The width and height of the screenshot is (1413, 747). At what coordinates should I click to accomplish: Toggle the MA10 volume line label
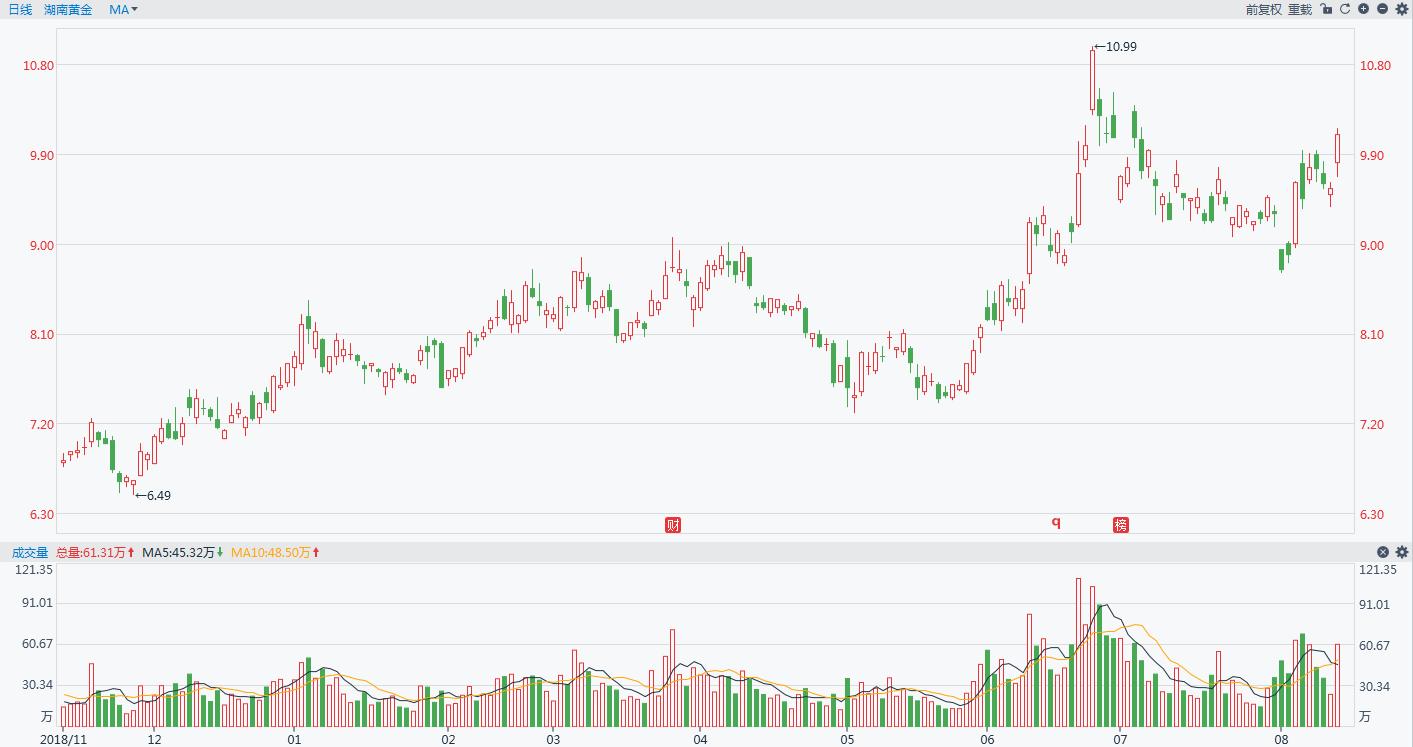pos(274,552)
